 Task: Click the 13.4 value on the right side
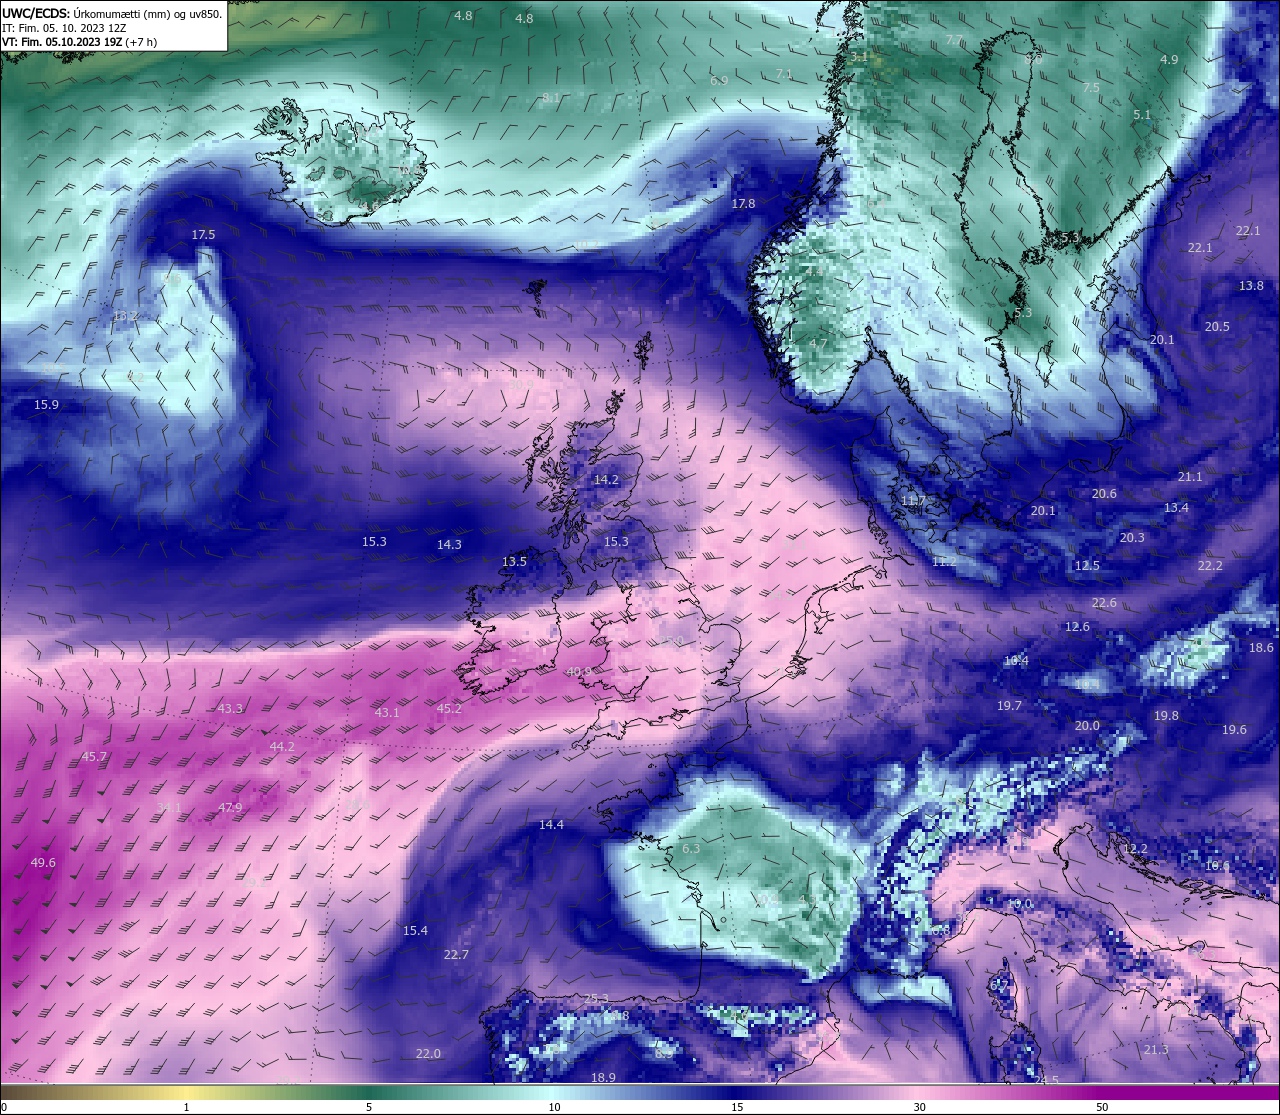(x=1176, y=507)
